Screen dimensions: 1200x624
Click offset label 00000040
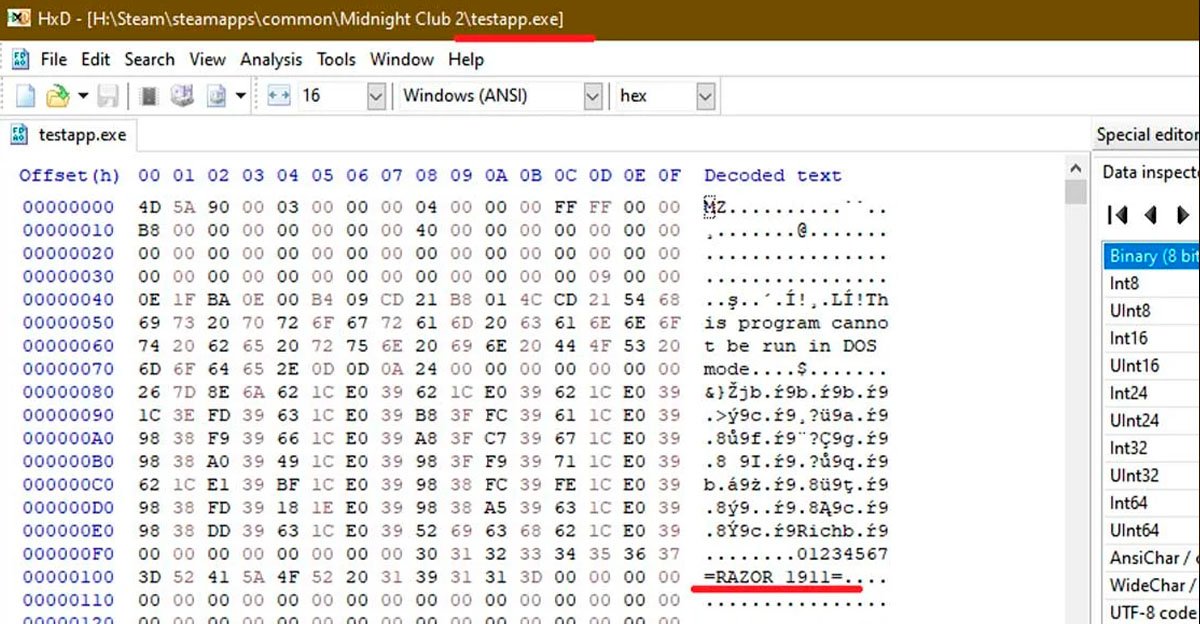[x=69, y=299]
